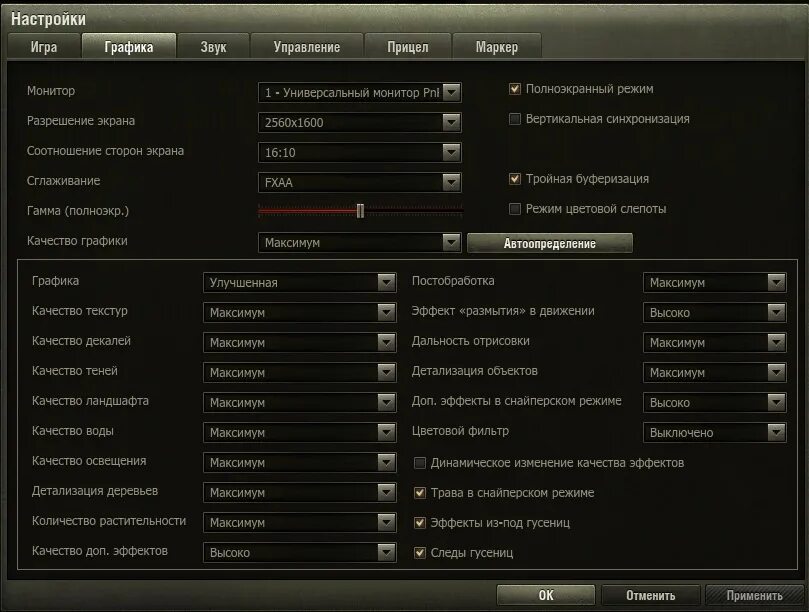Open the Разрешение экрана dropdown

coord(452,121)
